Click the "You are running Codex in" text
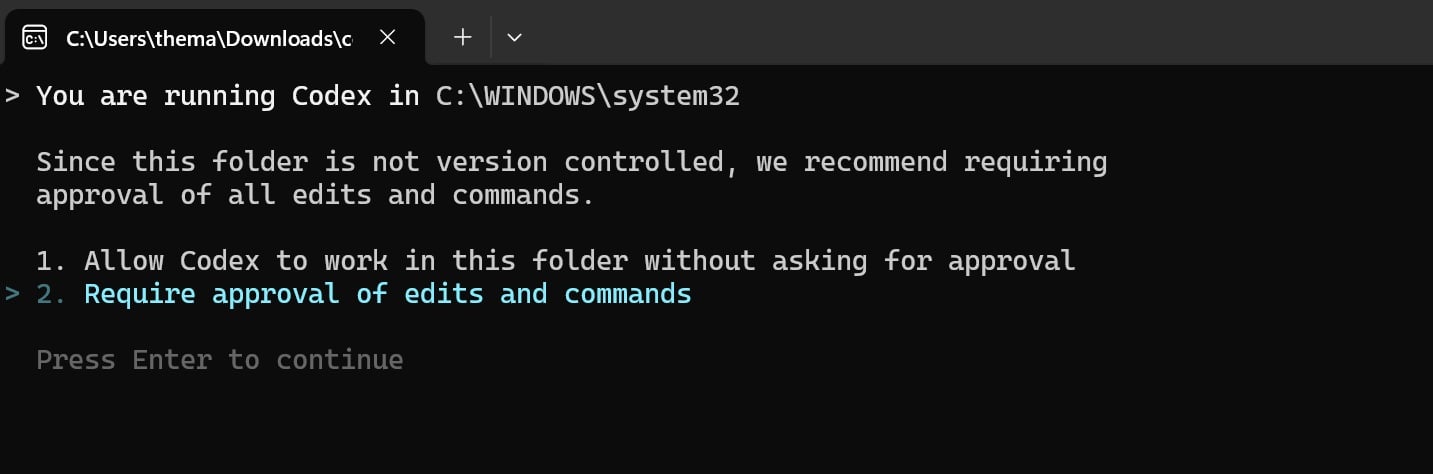The width and height of the screenshot is (1433, 474). [227, 96]
